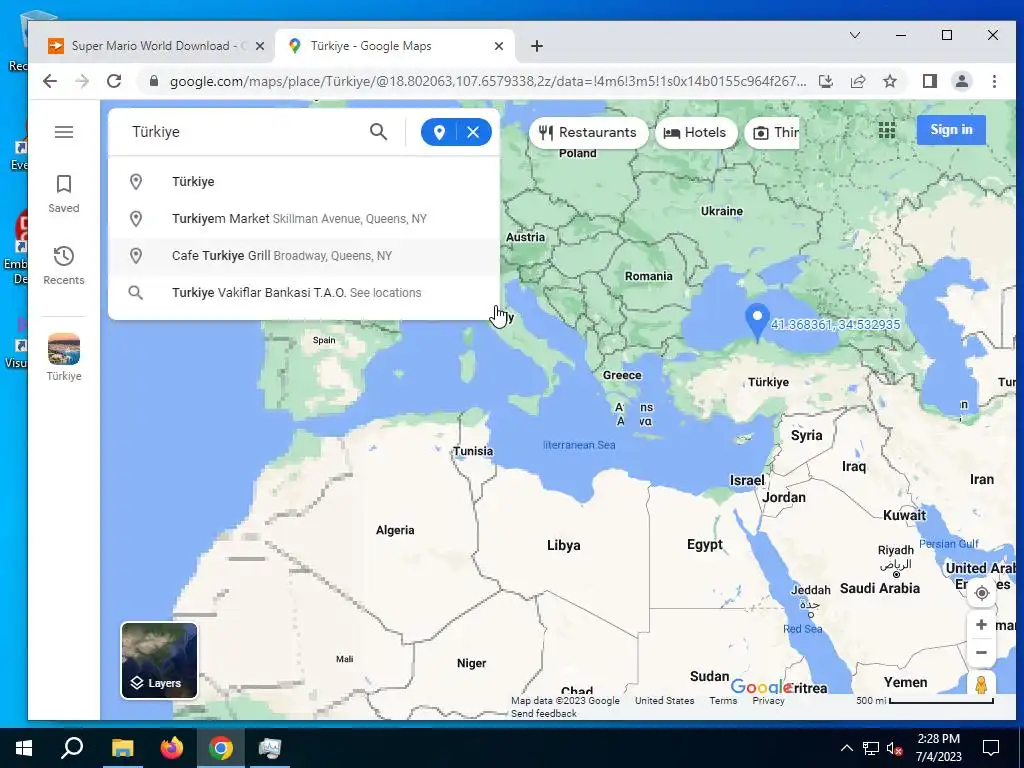The width and height of the screenshot is (1024, 768).
Task: Click the address bar URL
Action: pos(488,82)
